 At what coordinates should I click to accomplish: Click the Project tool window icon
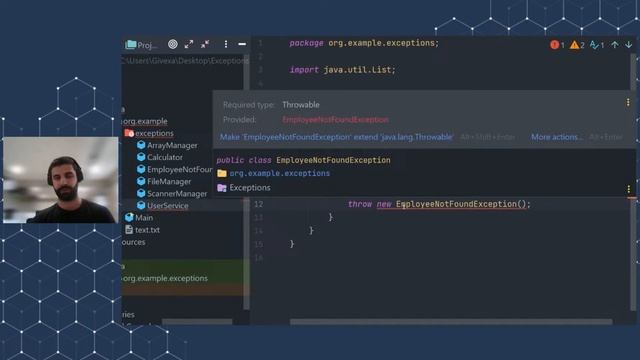point(131,44)
